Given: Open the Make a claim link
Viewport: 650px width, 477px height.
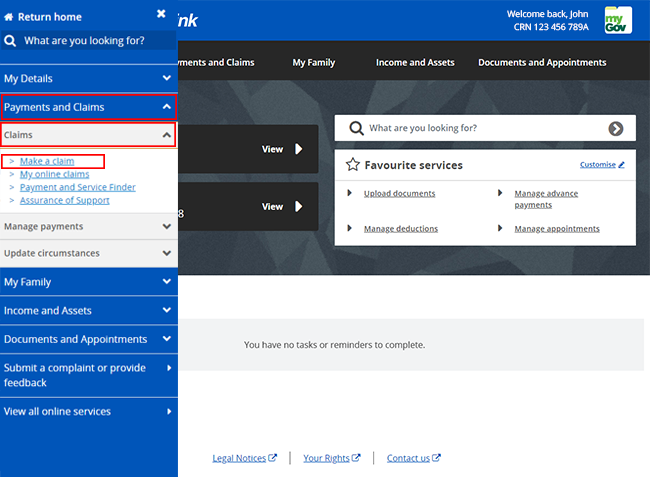Looking at the screenshot, I should point(47,161).
